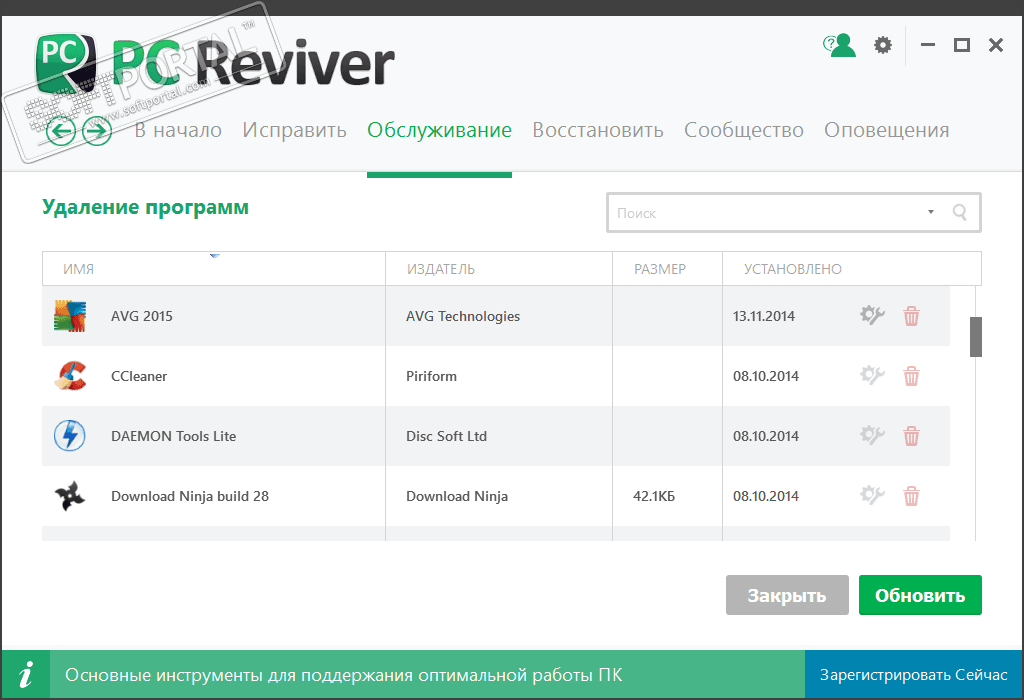
Task: Click the back arrow navigation icon
Action: [61, 131]
